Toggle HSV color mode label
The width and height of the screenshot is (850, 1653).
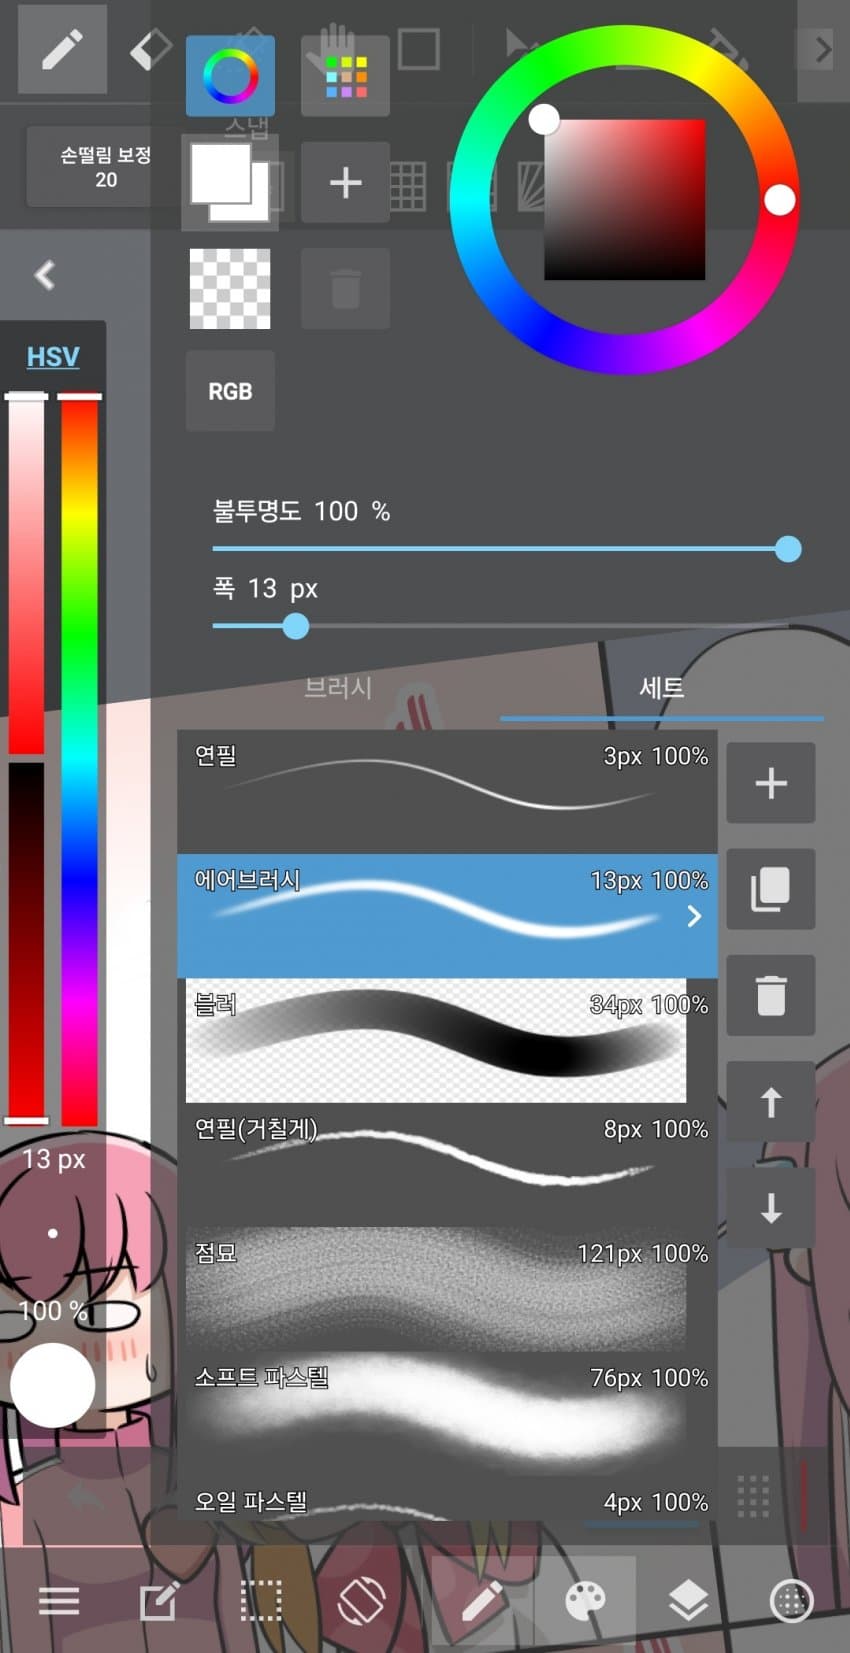coord(53,356)
